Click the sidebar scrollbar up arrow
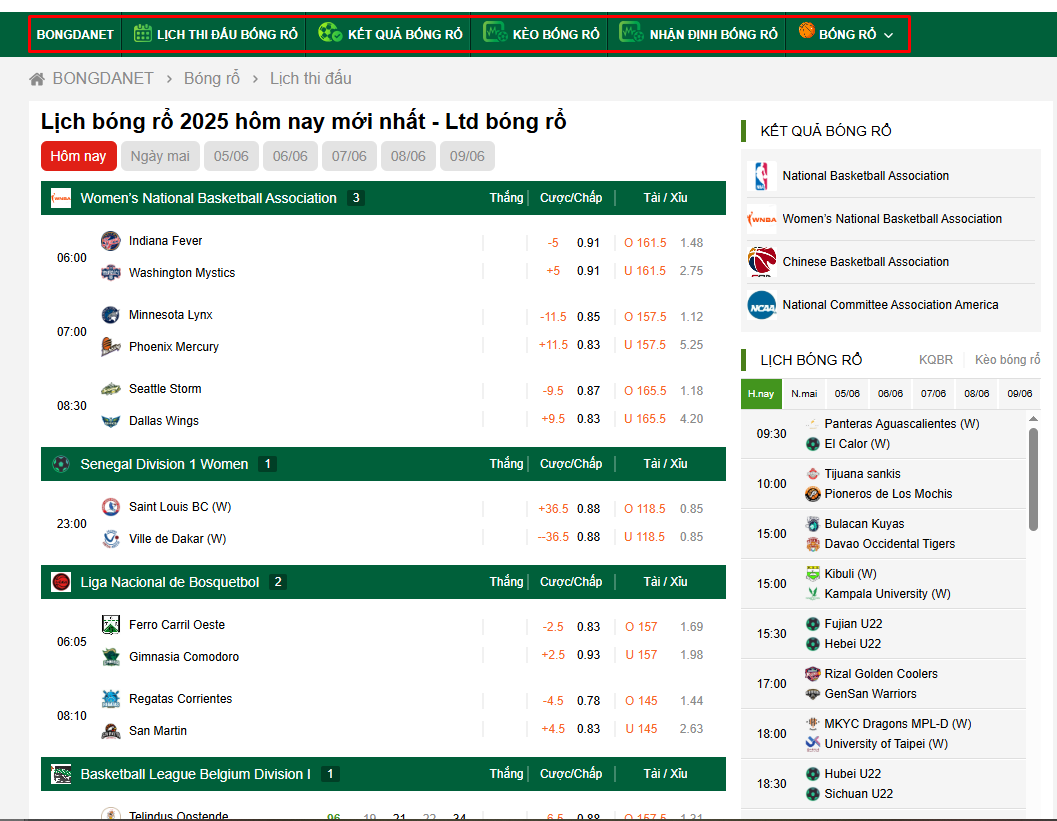The width and height of the screenshot is (1057, 821). (x=1033, y=419)
